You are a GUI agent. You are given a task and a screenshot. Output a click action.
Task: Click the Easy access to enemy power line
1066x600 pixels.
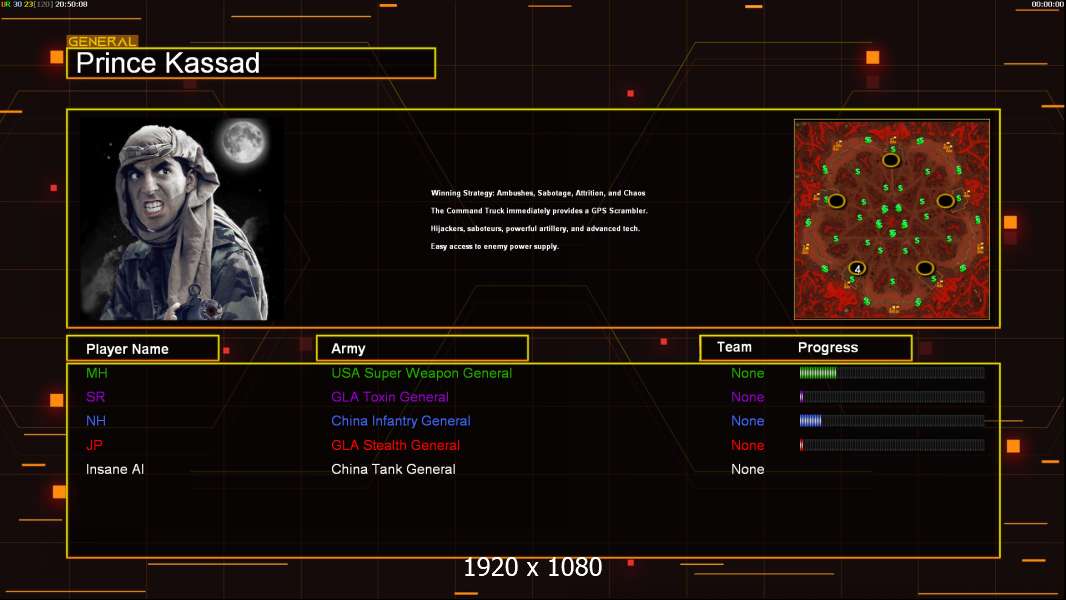click(494, 246)
